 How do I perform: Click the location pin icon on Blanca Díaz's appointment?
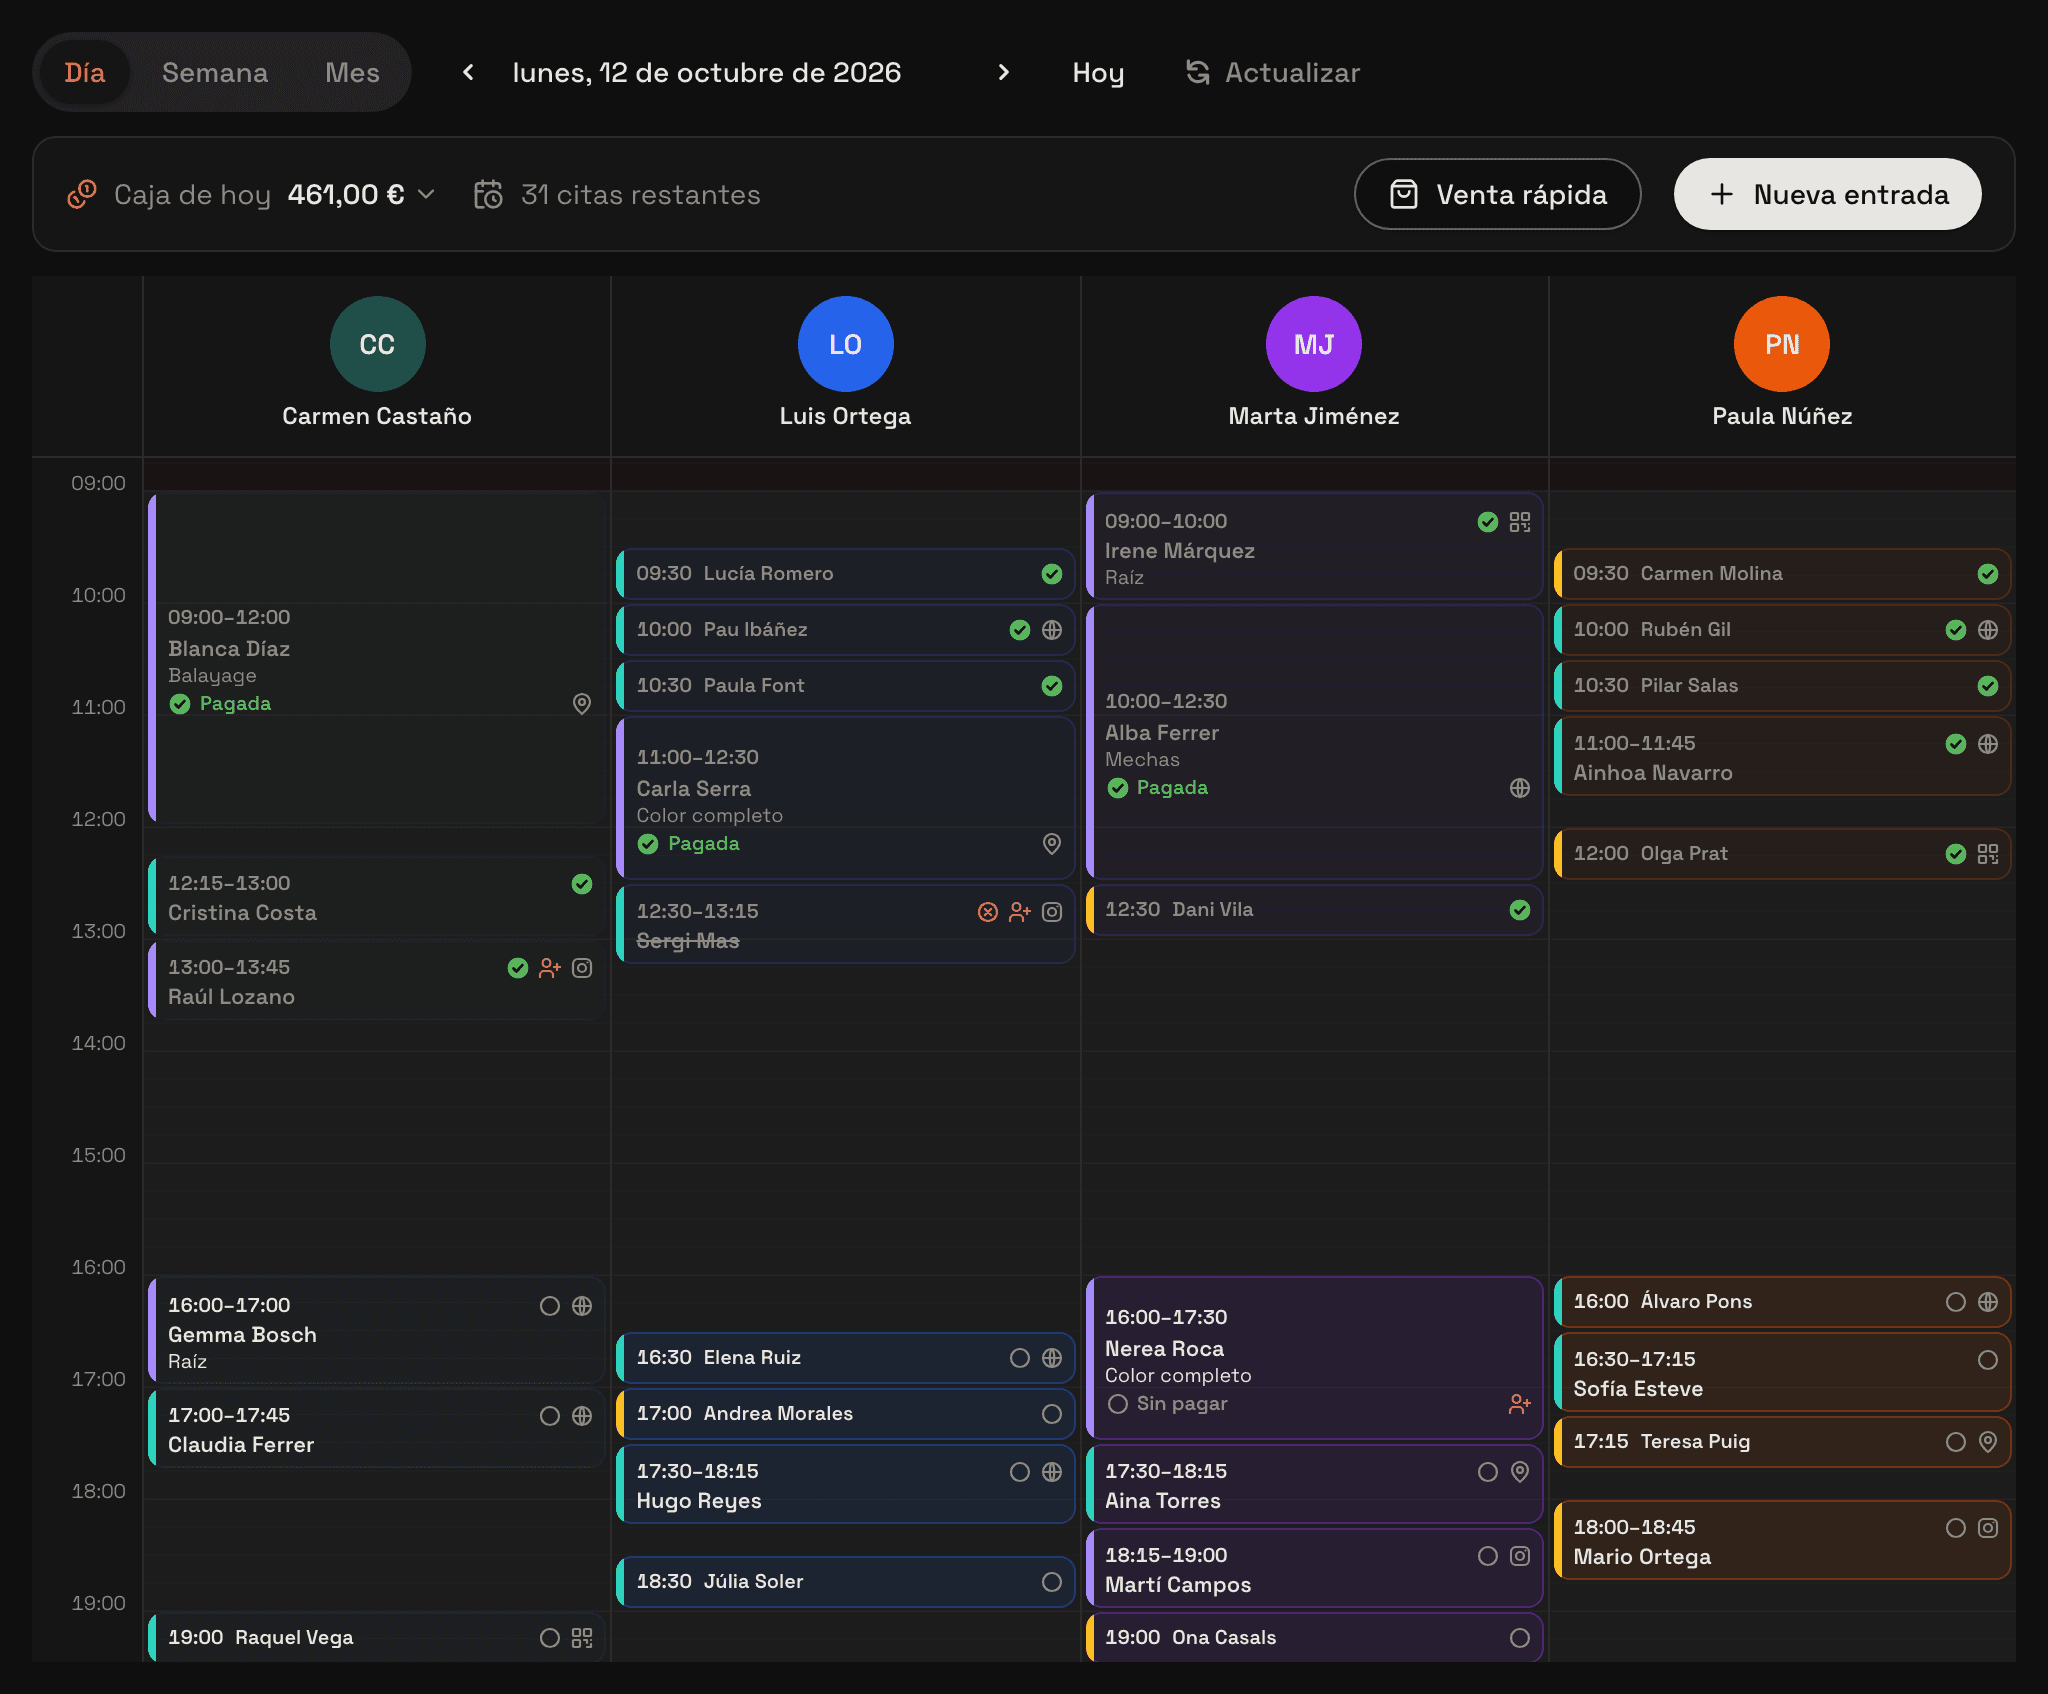pos(582,704)
